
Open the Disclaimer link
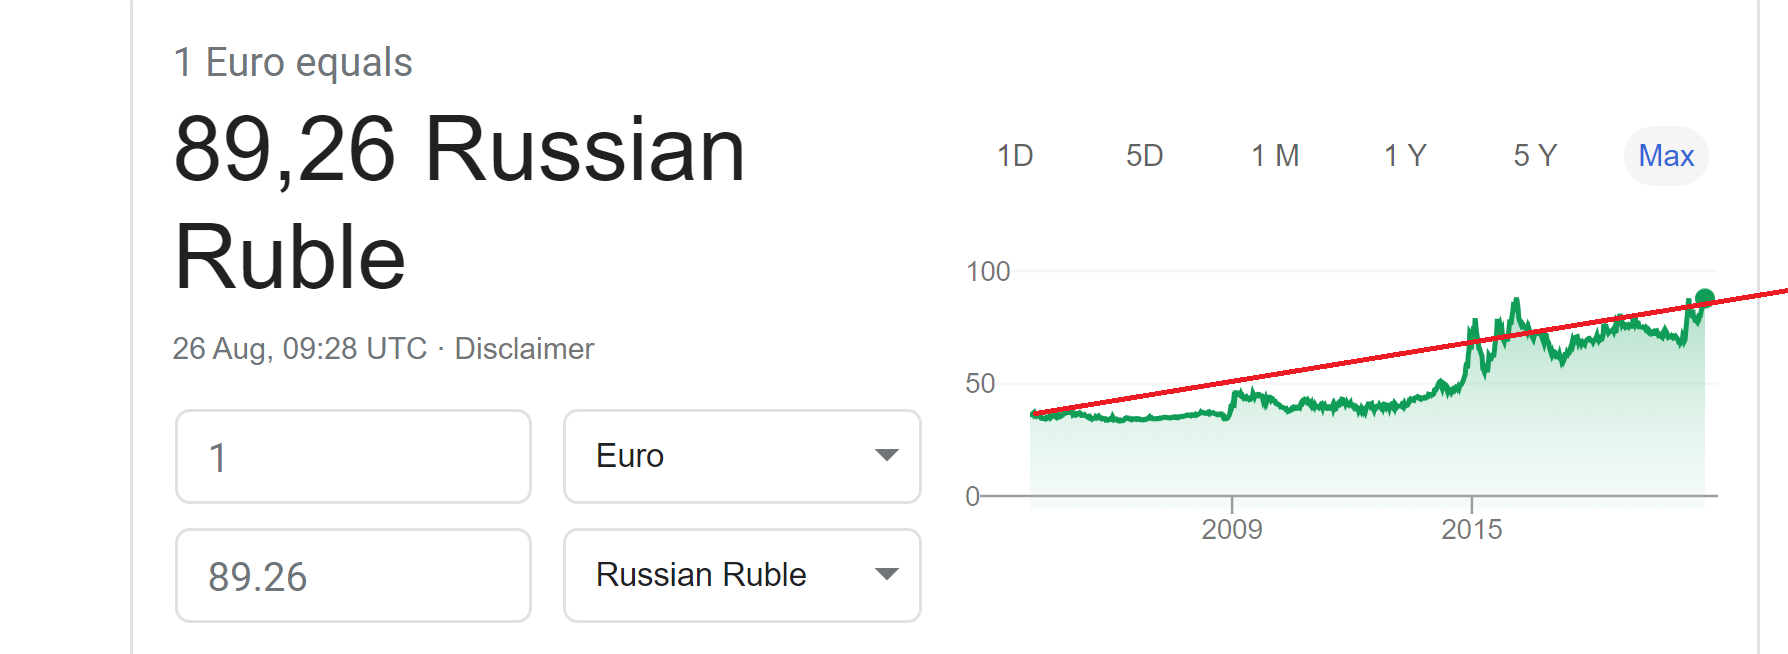point(524,349)
